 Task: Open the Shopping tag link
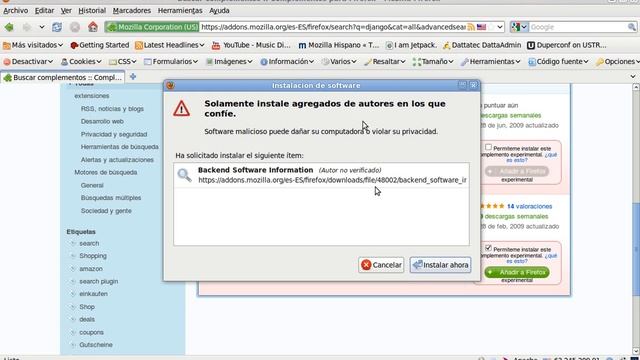(x=93, y=256)
